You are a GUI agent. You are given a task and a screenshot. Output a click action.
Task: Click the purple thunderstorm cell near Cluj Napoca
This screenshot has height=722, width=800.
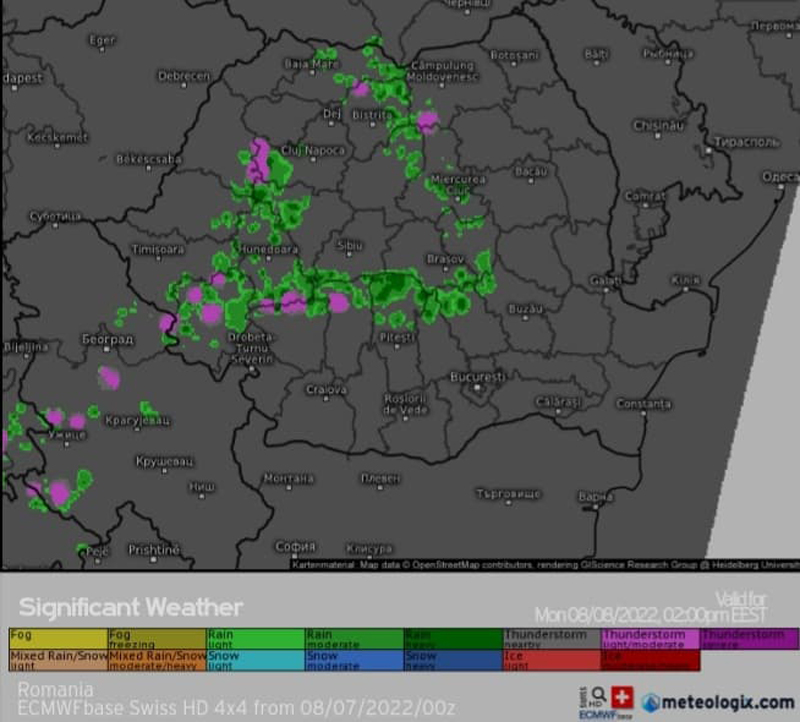tap(259, 160)
